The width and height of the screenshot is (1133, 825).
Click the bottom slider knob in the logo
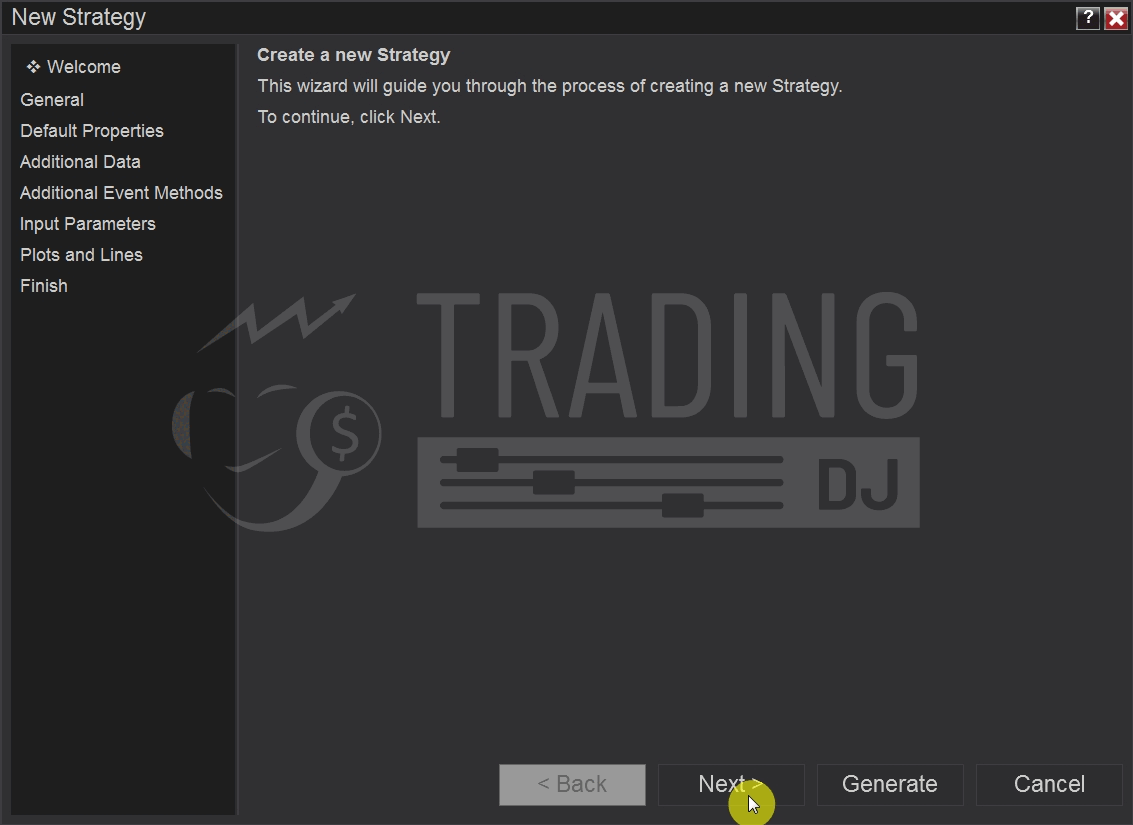[x=682, y=505]
